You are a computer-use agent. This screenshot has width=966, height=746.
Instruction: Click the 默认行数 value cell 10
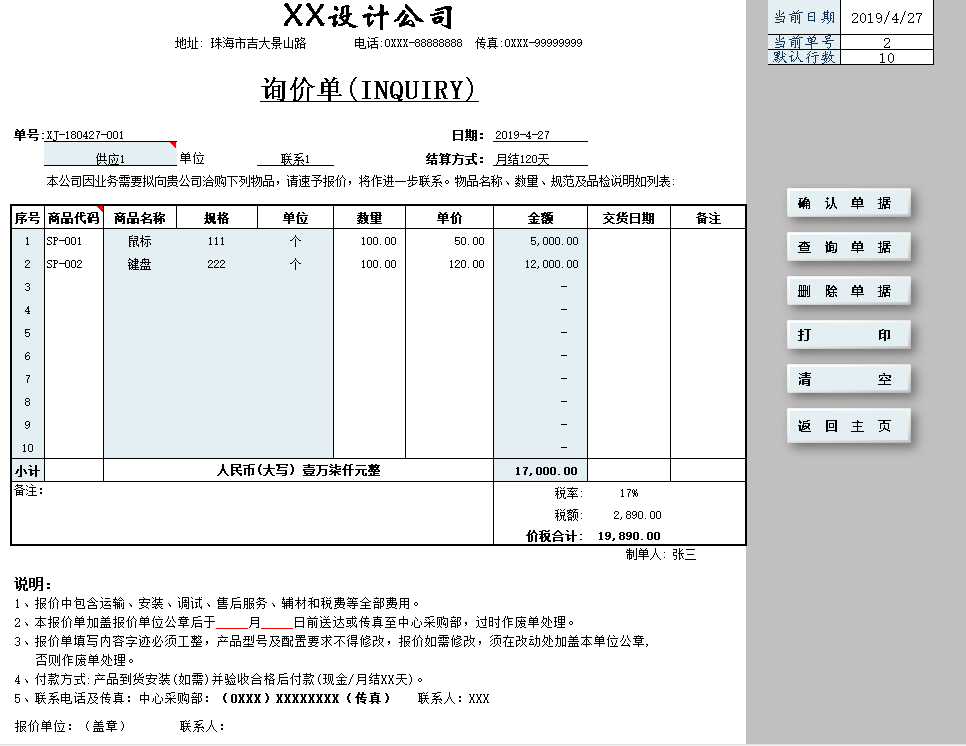(887, 58)
